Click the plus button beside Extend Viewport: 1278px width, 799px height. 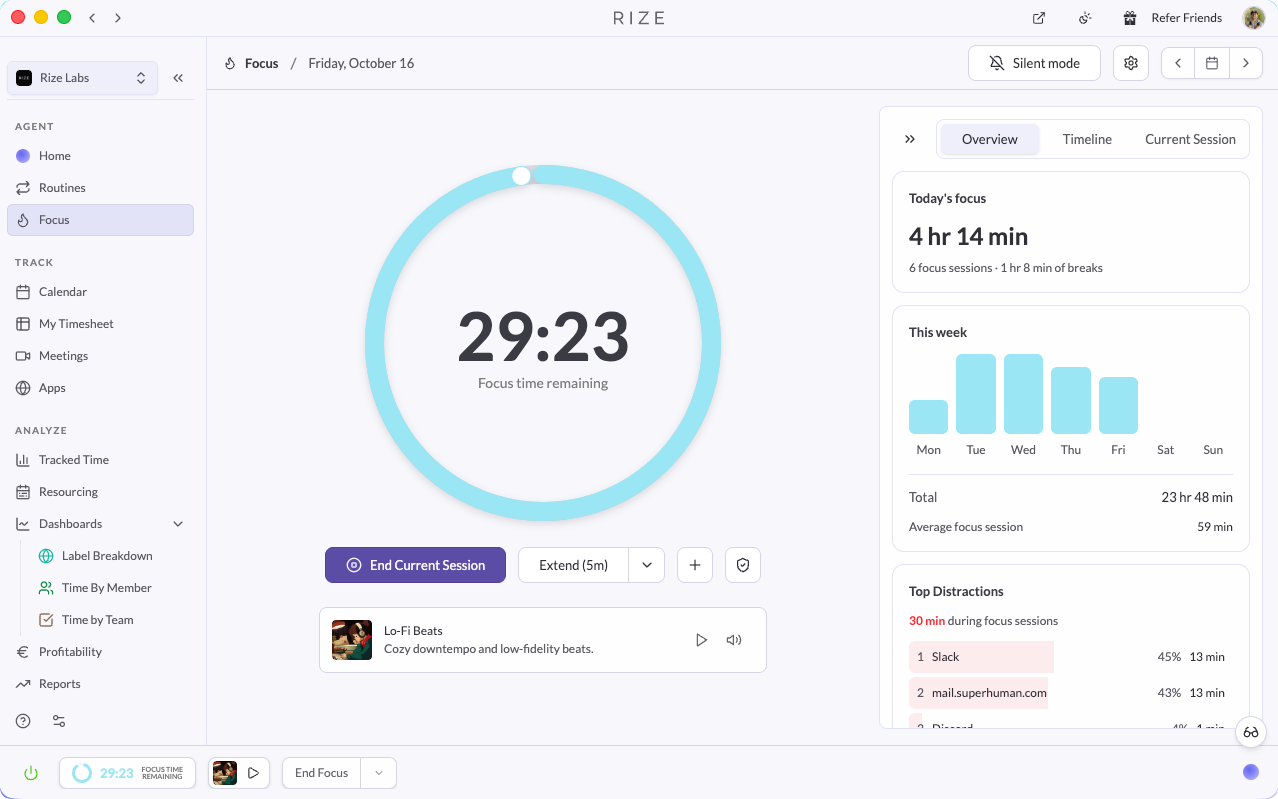pyautogui.click(x=695, y=565)
